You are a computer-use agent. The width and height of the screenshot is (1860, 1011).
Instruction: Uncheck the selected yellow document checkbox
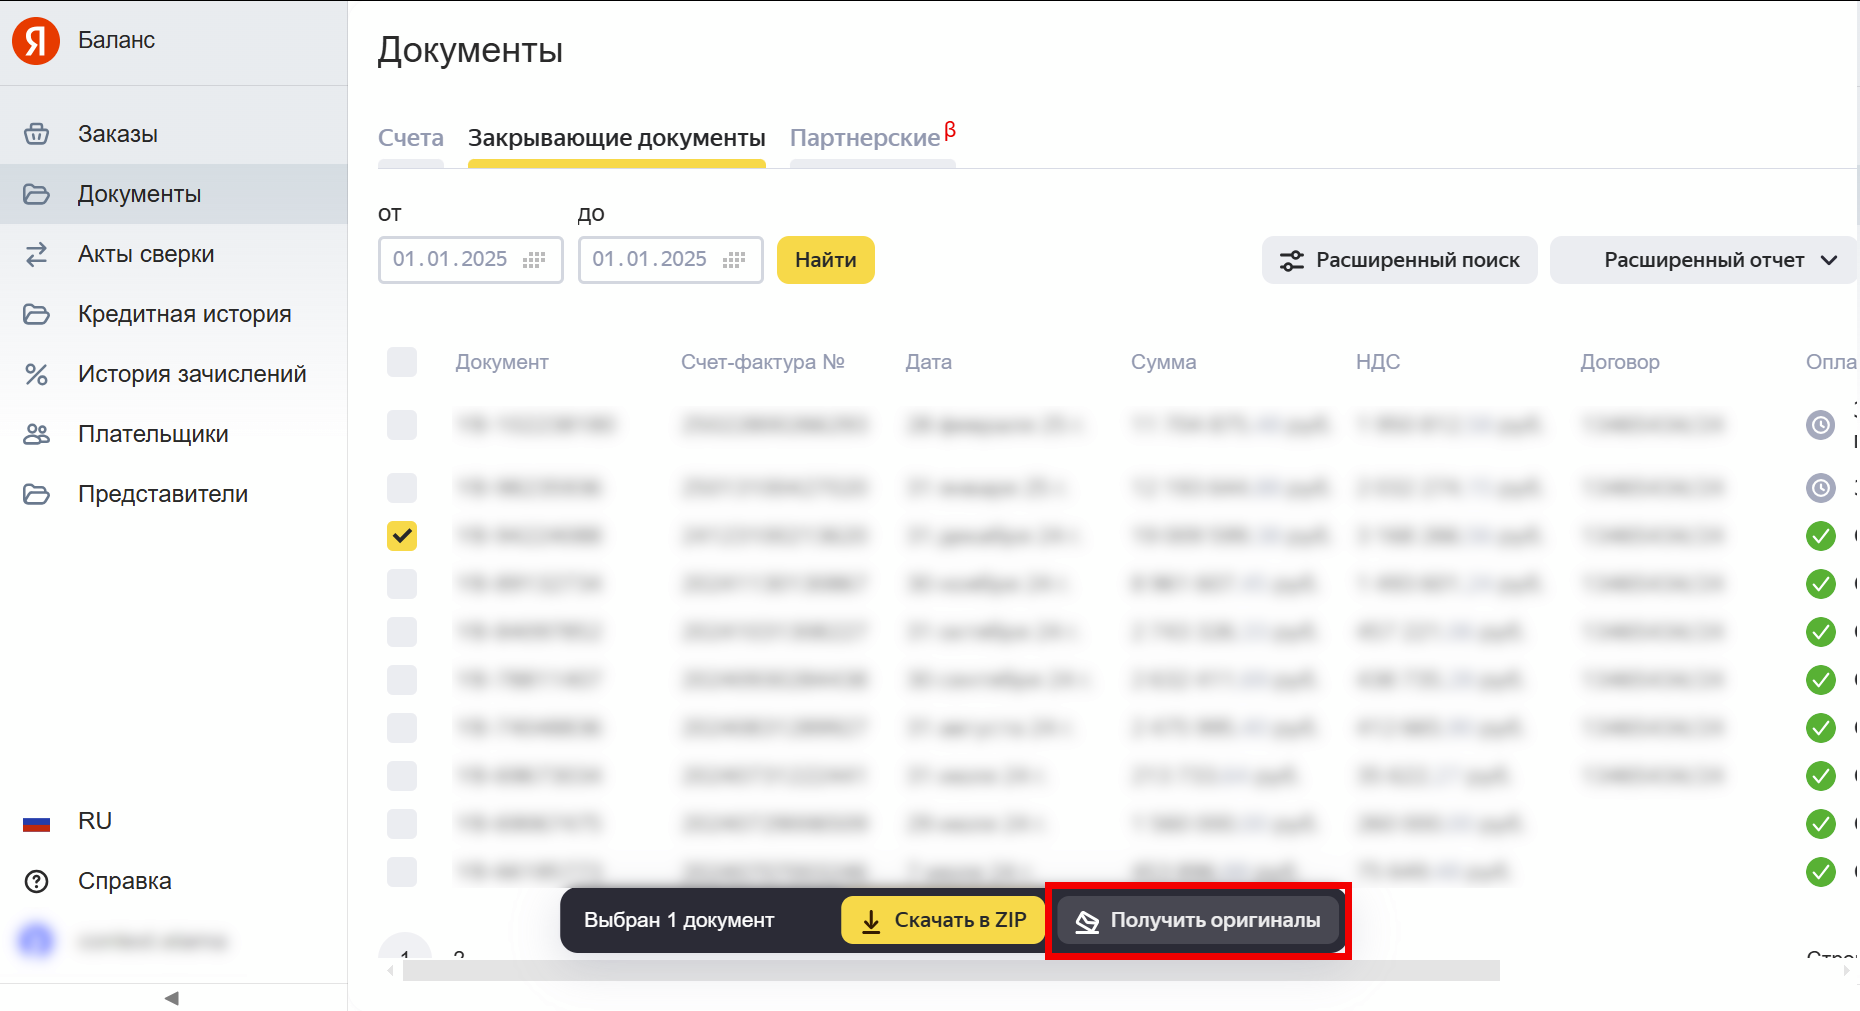click(x=402, y=536)
